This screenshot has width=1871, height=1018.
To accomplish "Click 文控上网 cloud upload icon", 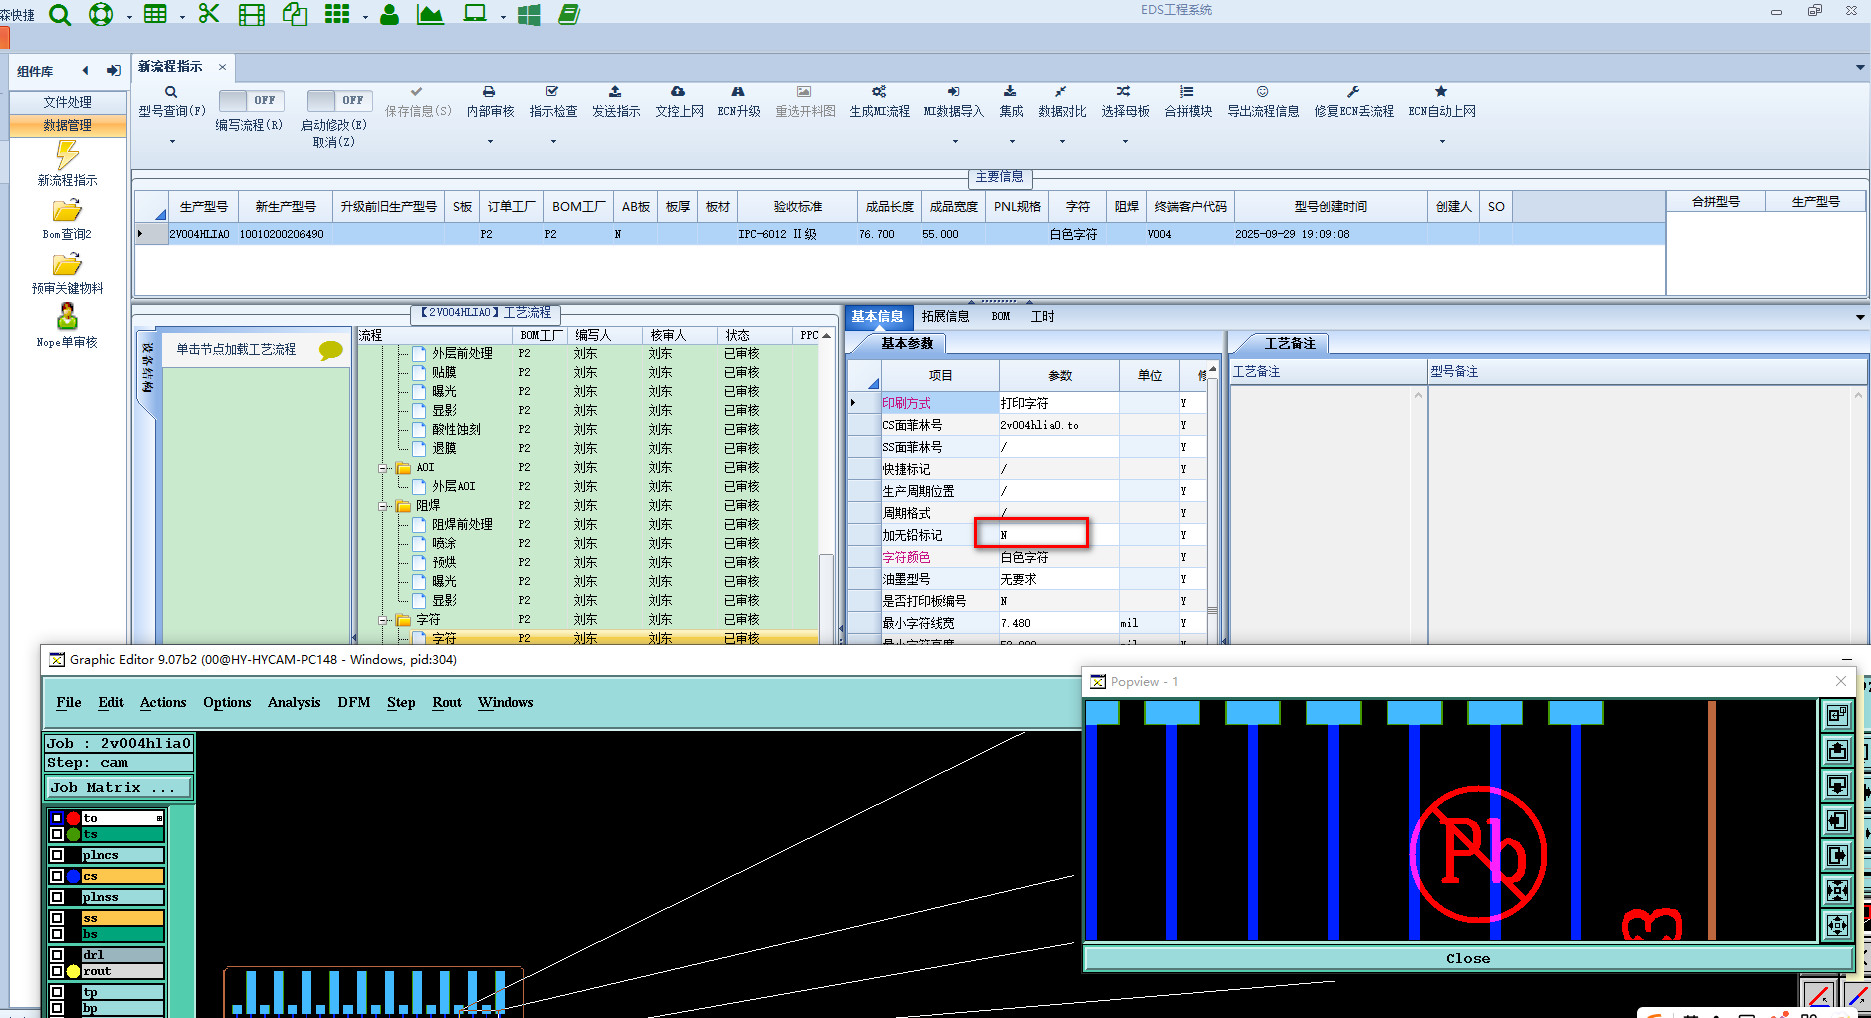I will [x=678, y=91].
